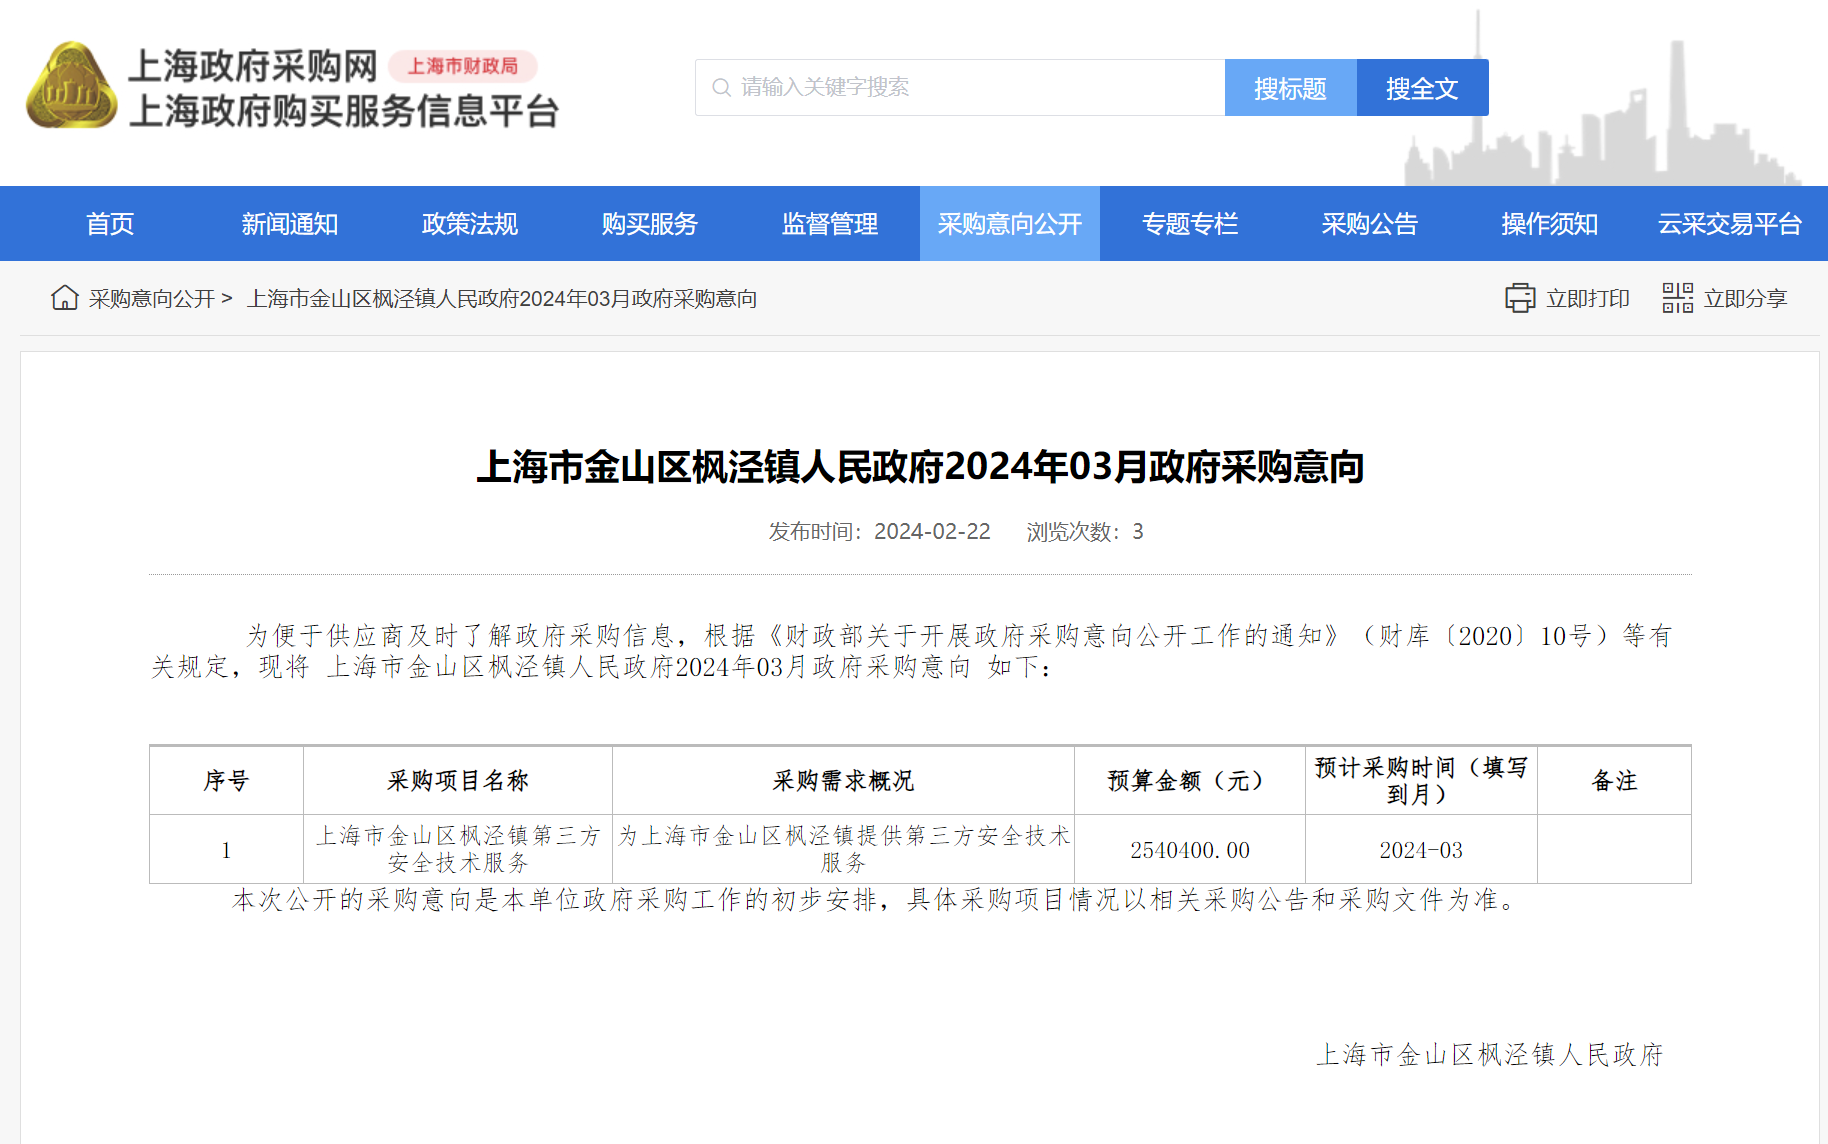Viewport: 1828px width, 1144px height.
Task: Open the 监督管理 navigation tab
Action: 830,223
